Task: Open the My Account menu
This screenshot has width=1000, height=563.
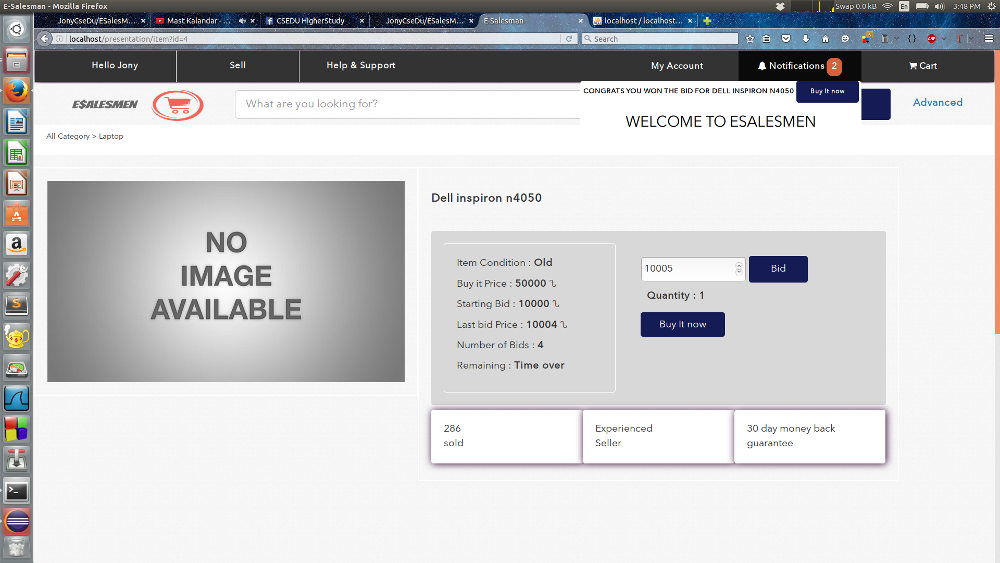Action: [x=677, y=66]
